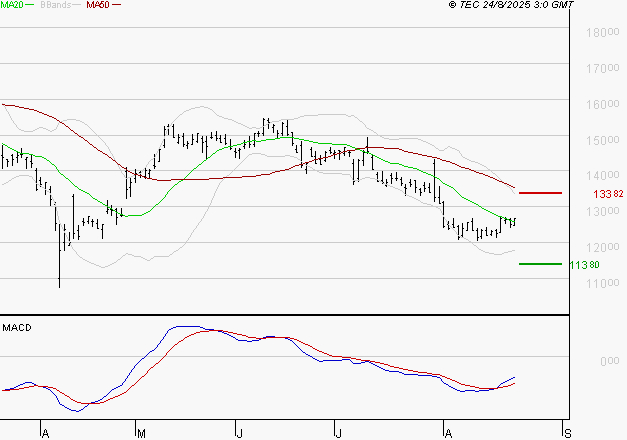The width and height of the screenshot is (627, 440).
Task: Click the M month marker on time axis
Action: pos(141,432)
